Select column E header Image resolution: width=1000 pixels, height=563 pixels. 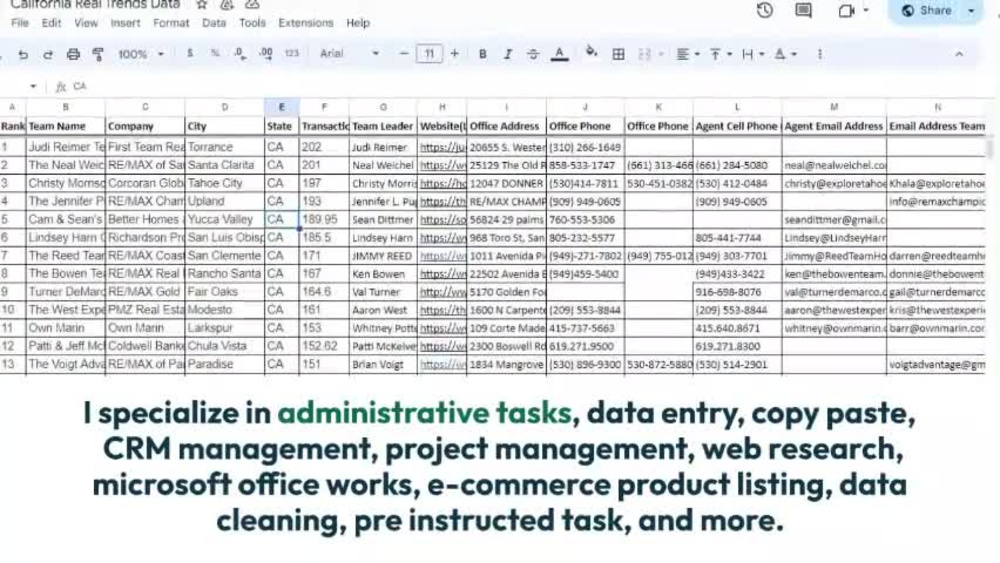281,107
